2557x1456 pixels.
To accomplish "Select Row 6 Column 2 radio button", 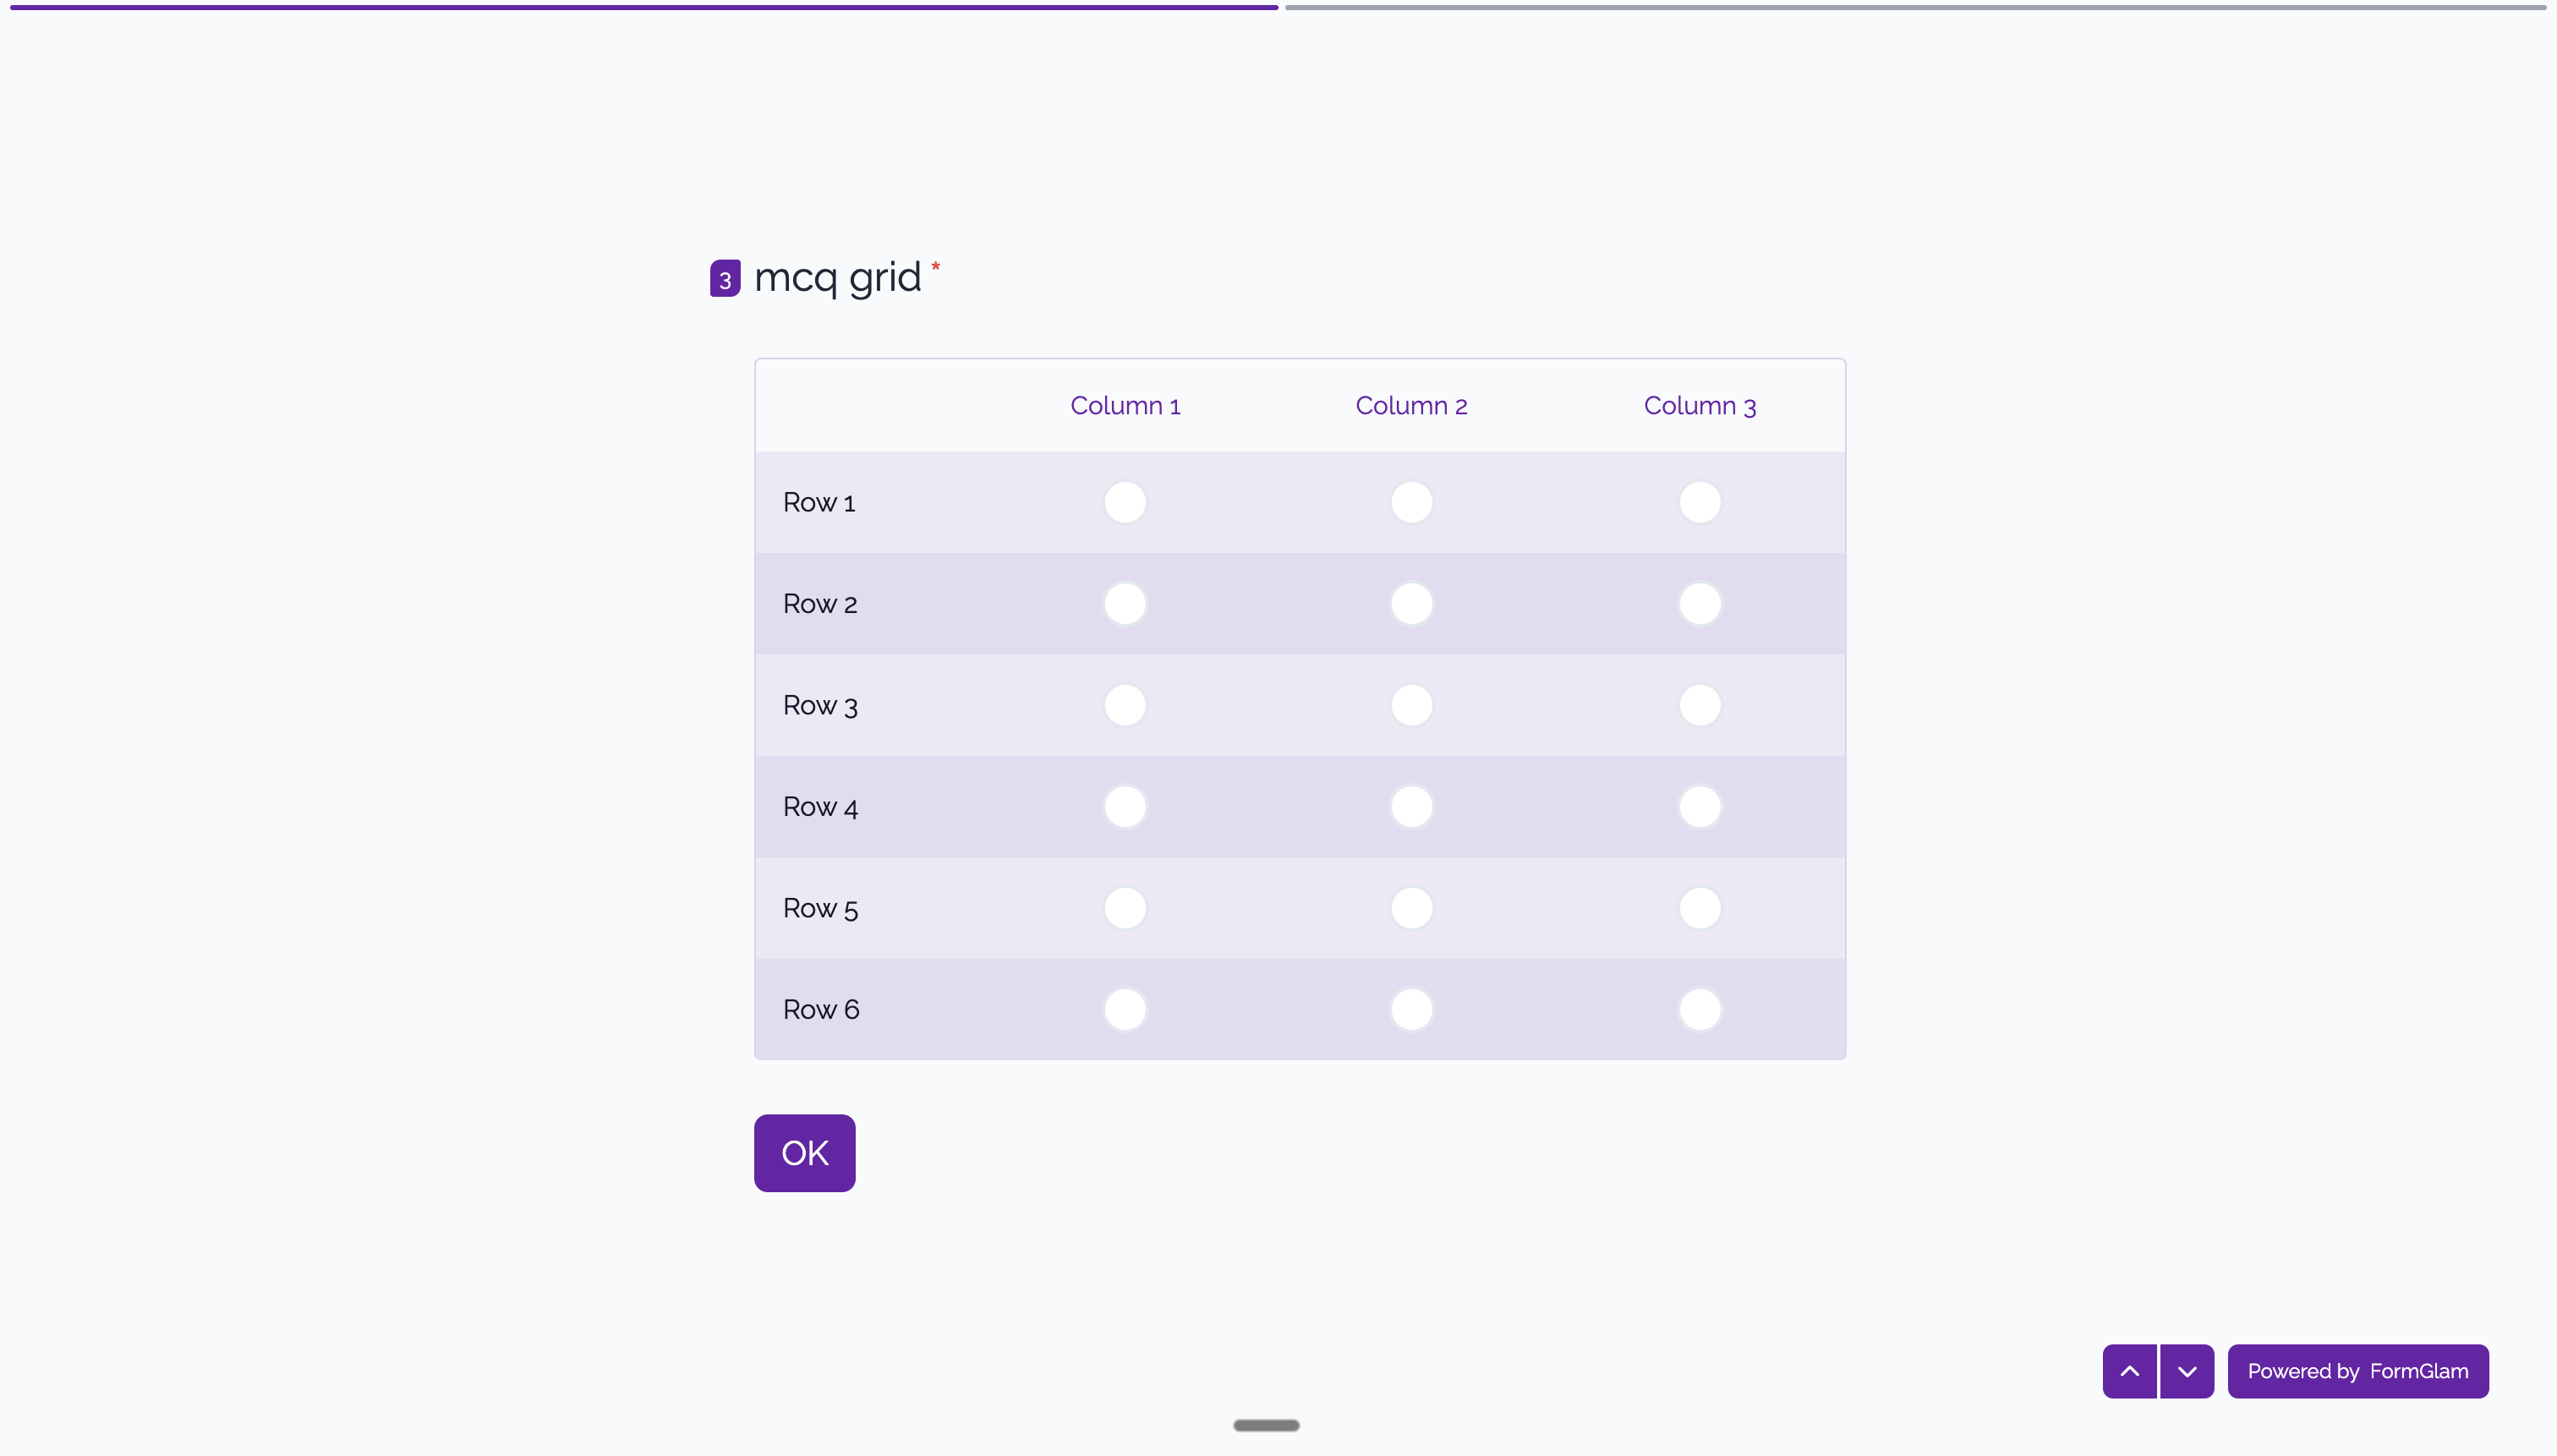I will coord(1410,1009).
